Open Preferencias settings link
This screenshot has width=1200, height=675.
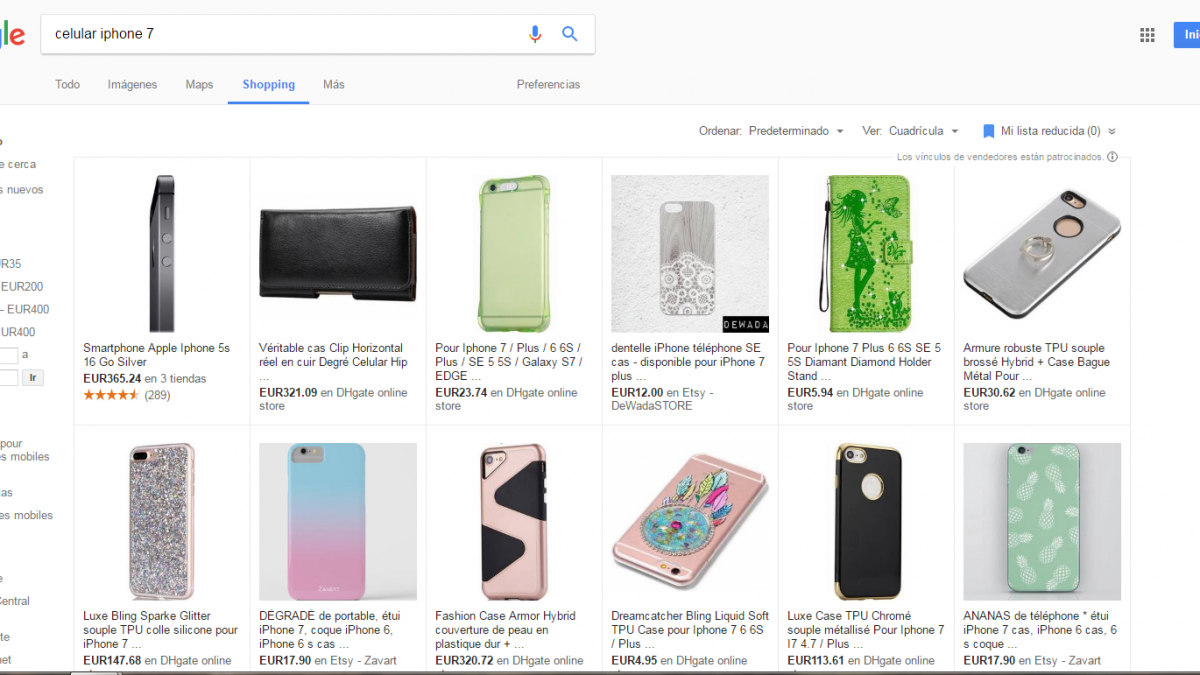coord(548,84)
